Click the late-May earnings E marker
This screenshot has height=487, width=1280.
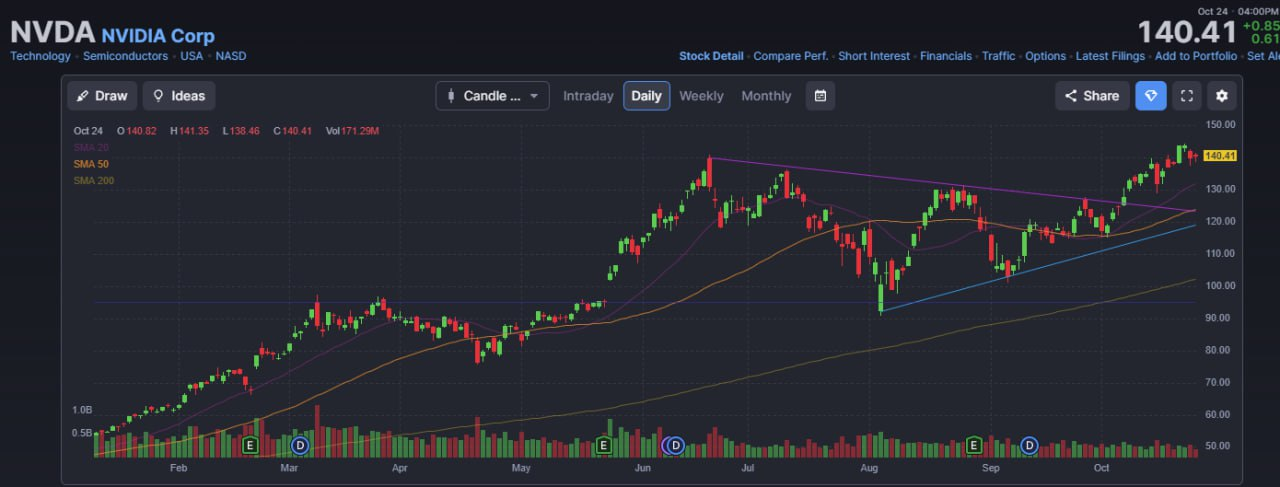tap(604, 444)
